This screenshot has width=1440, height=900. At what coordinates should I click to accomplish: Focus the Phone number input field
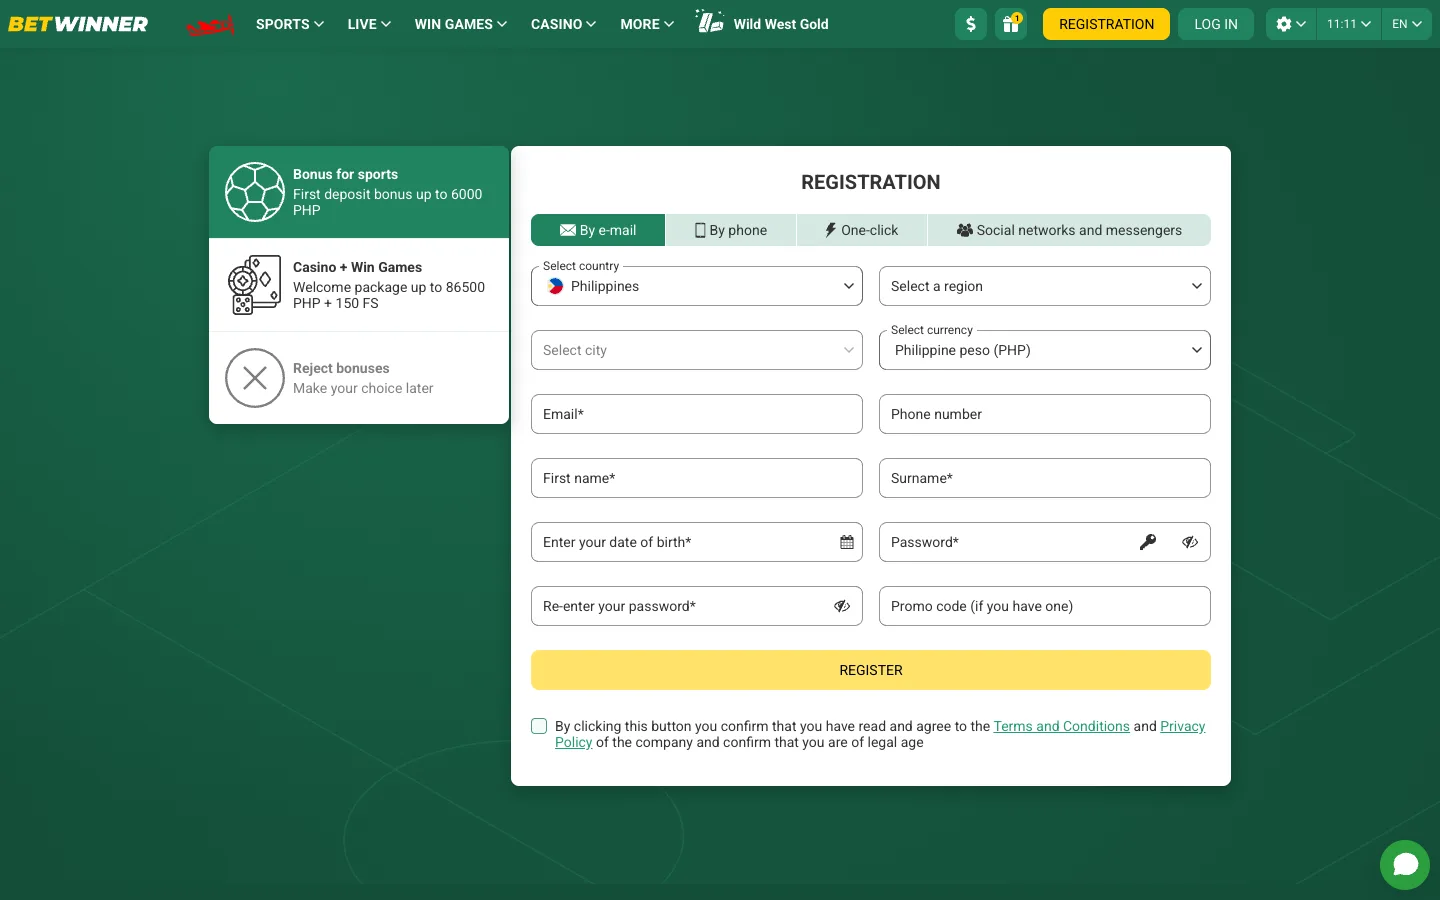pyautogui.click(x=1045, y=414)
